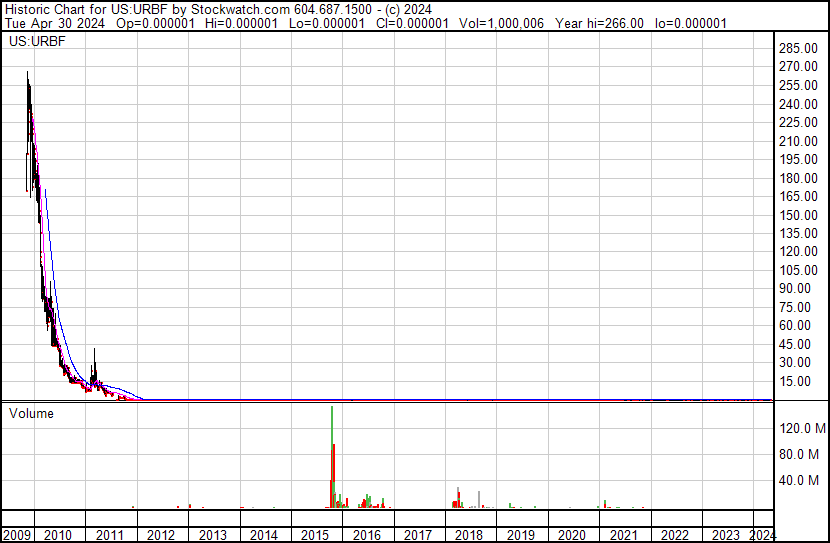Viewport: 830px width, 543px height.
Task: Select the 2012 year label on time axis
Action: coord(161,535)
